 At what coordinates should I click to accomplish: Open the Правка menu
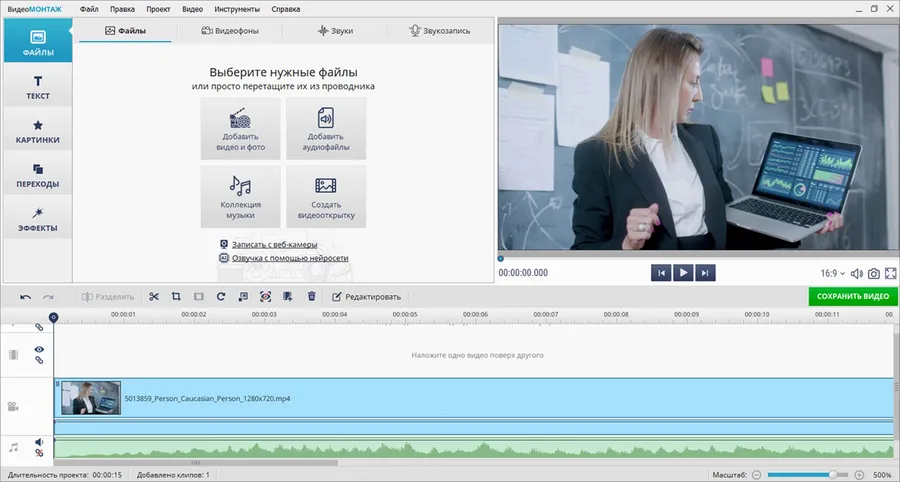pos(122,9)
